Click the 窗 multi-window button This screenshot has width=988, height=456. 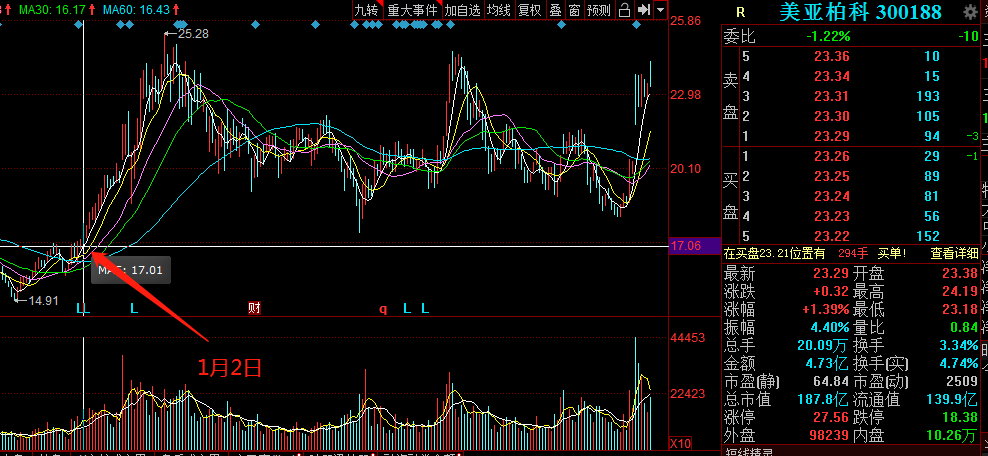pyautogui.click(x=574, y=9)
